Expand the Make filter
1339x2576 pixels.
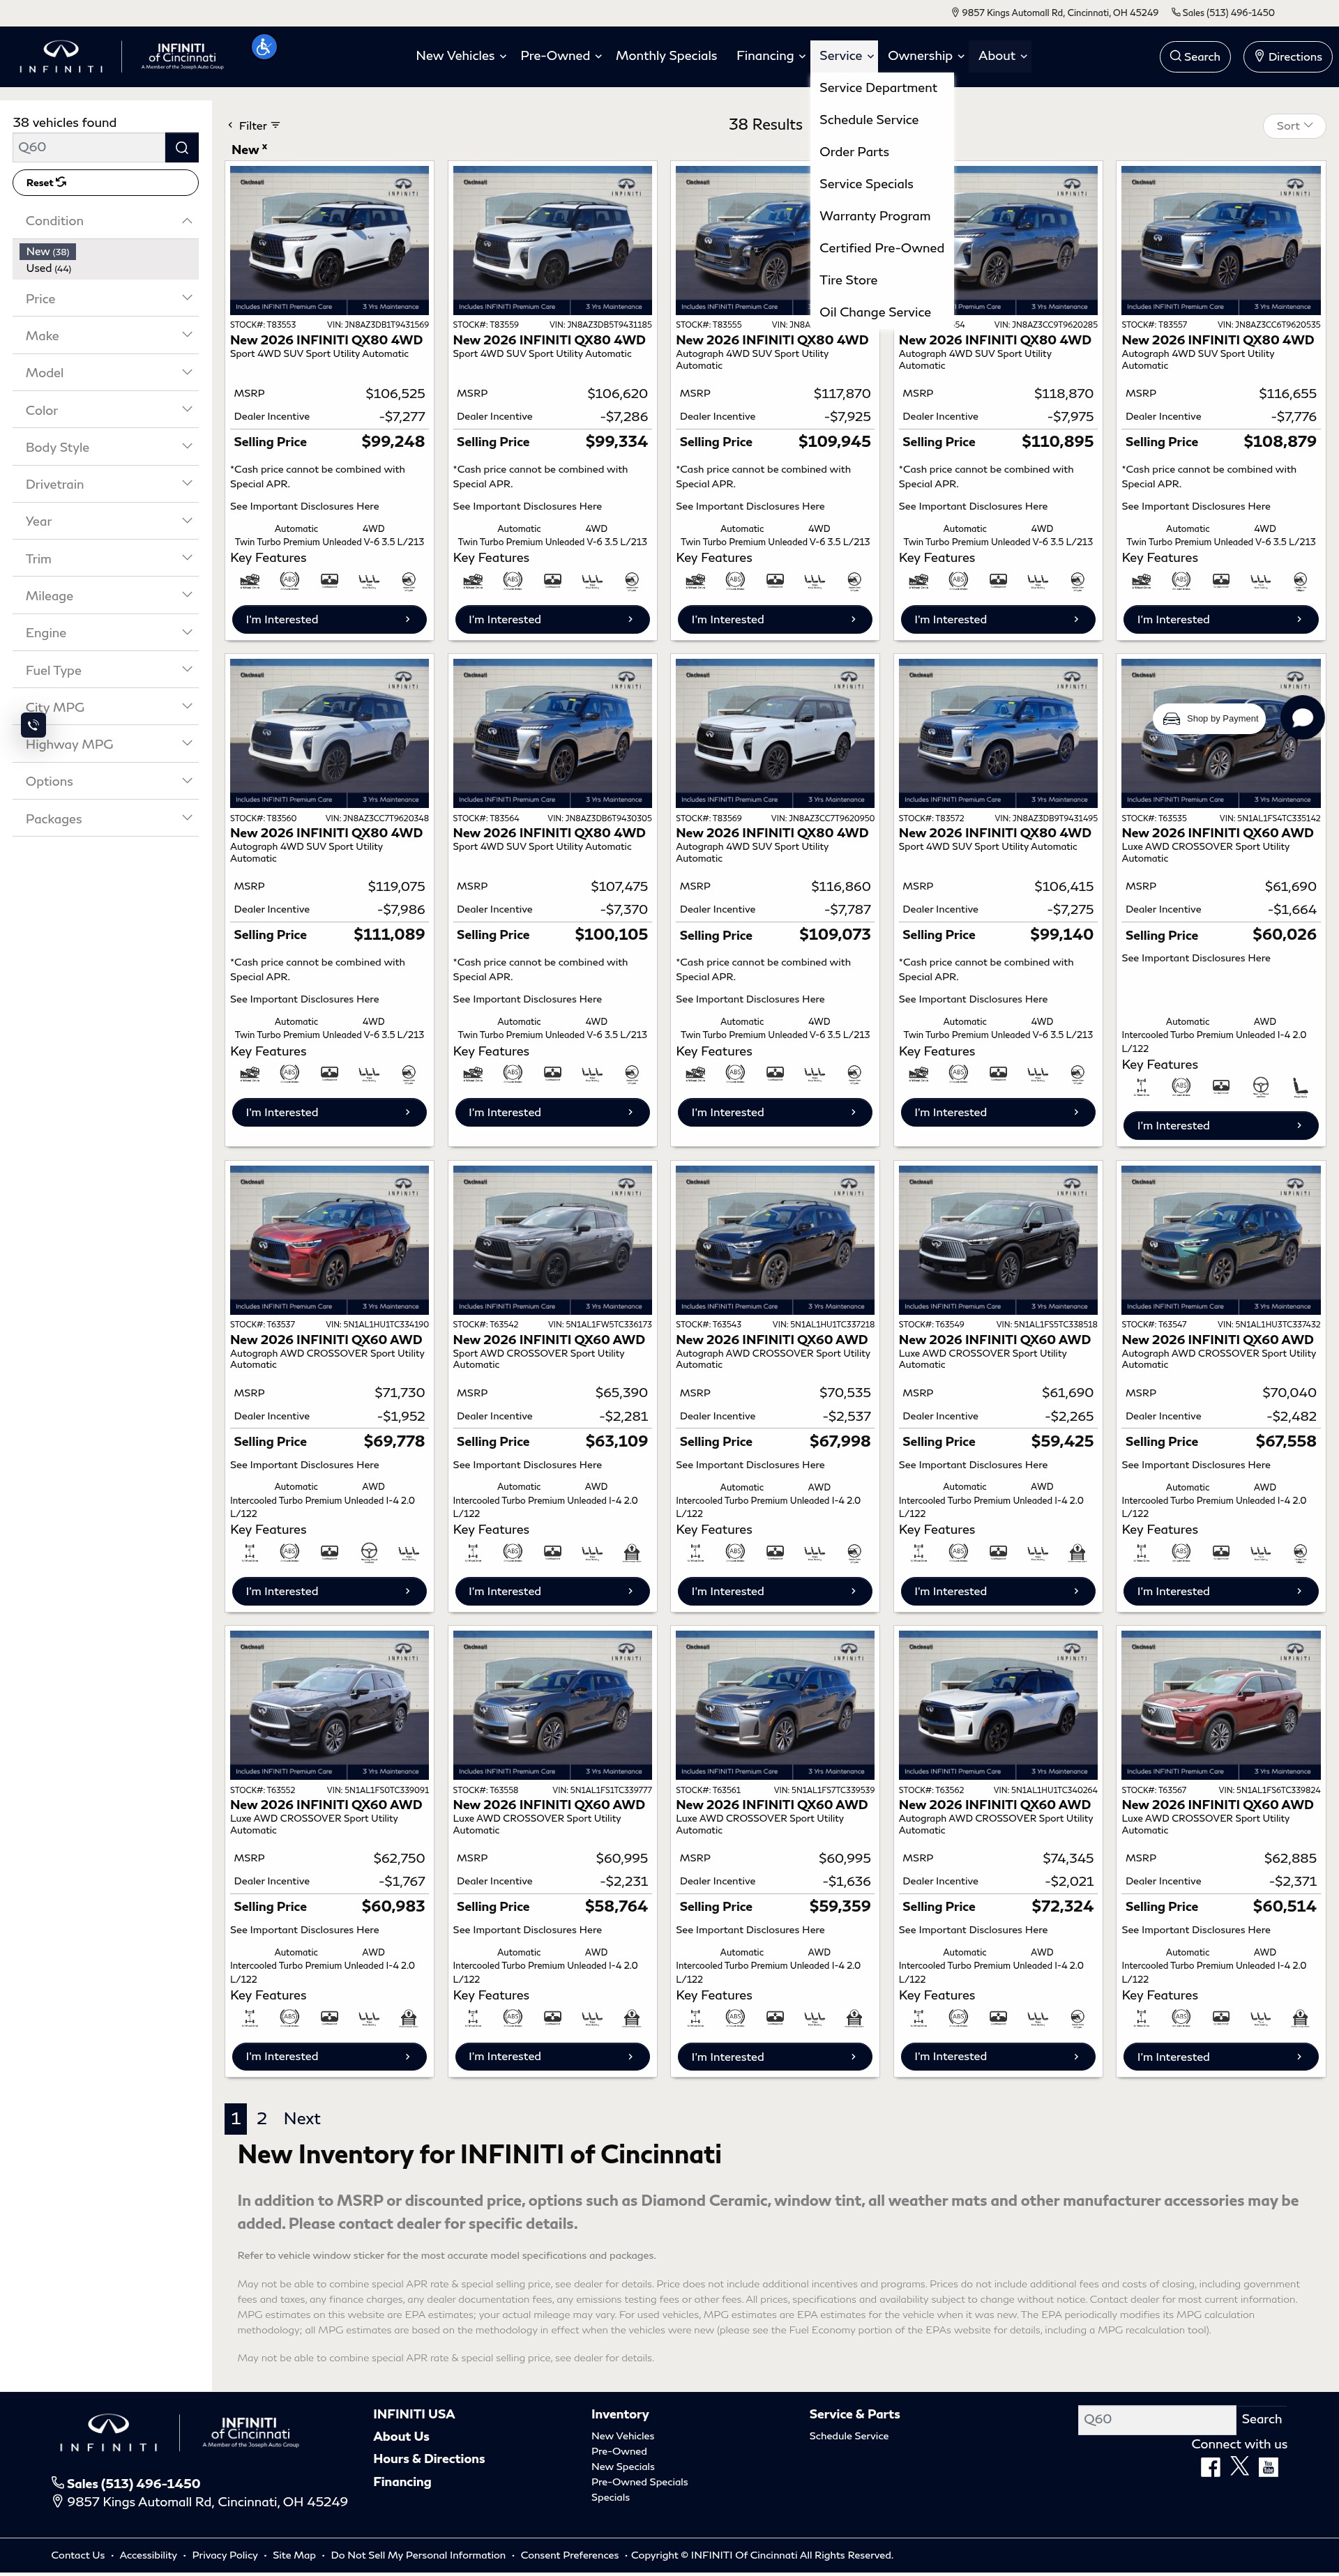[105, 336]
